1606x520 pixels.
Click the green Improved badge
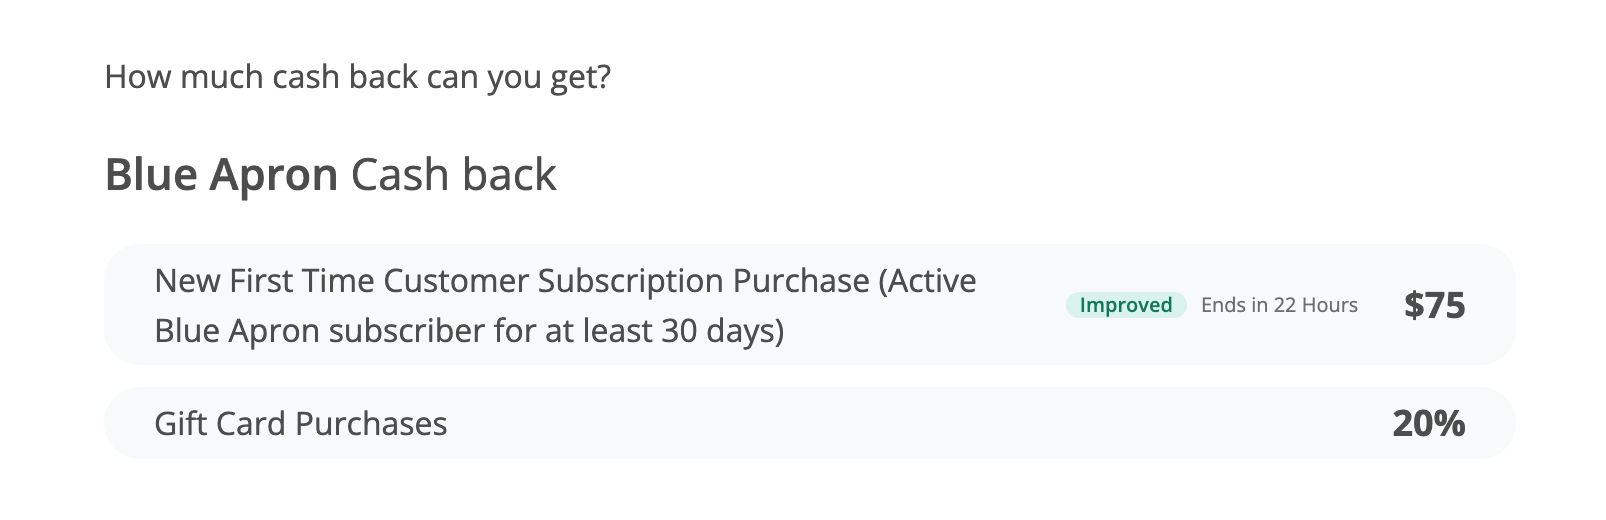[x=1125, y=305]
